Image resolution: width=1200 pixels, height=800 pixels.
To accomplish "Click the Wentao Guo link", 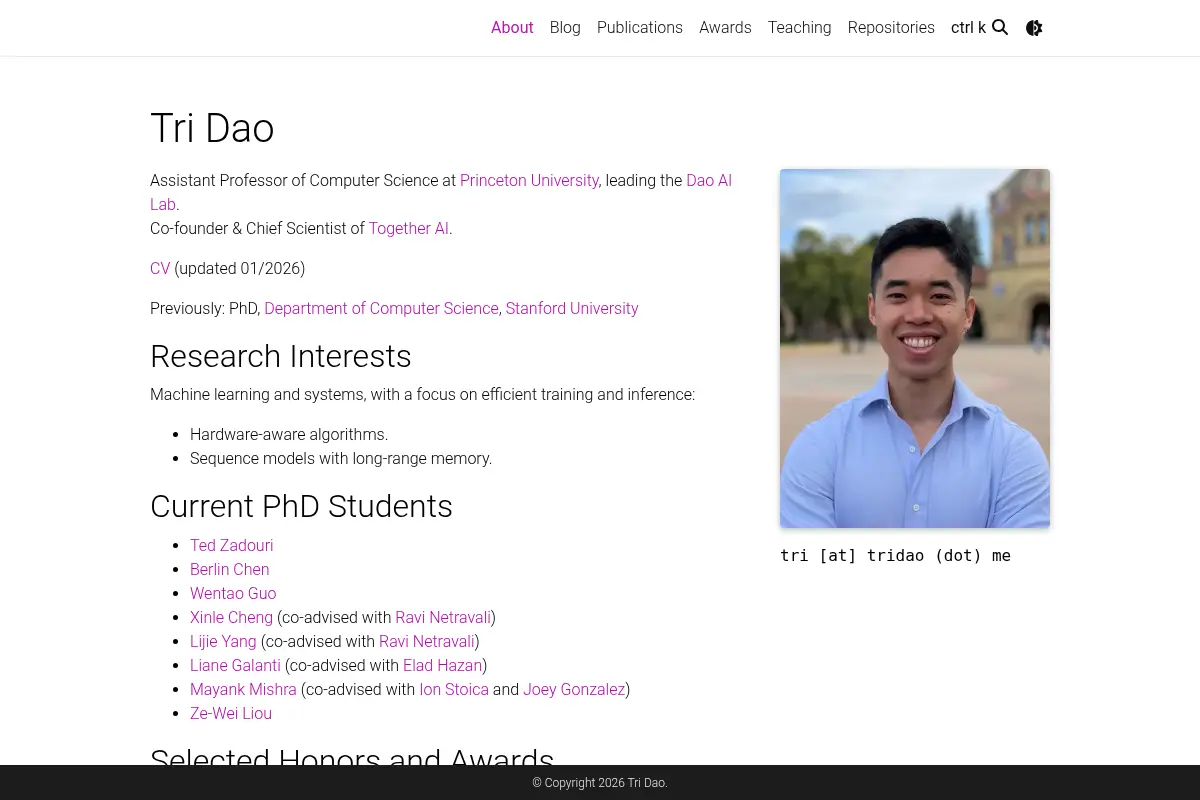I will [233, 594].
